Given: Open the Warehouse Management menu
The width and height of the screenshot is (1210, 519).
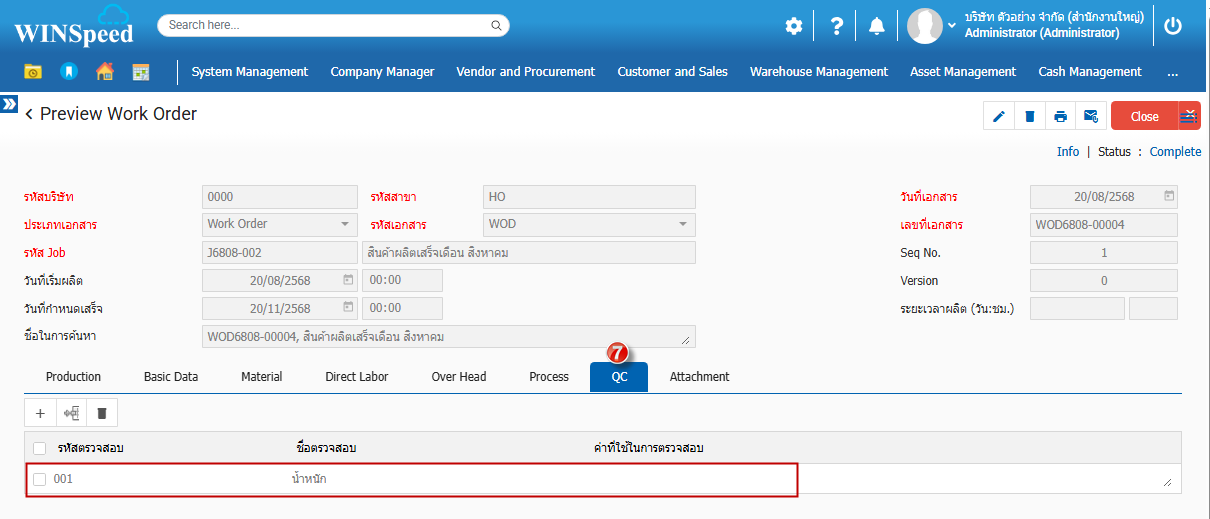Looking at the screenshot, I should (x=818, y=72).
